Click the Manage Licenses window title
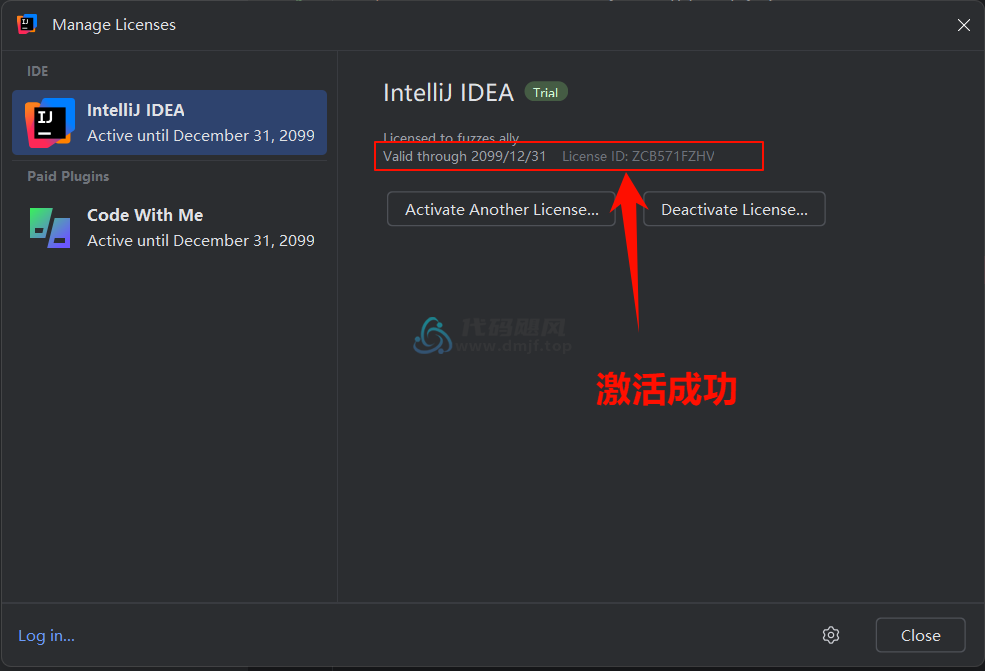The image size is (985, 671). coord(114,25)
